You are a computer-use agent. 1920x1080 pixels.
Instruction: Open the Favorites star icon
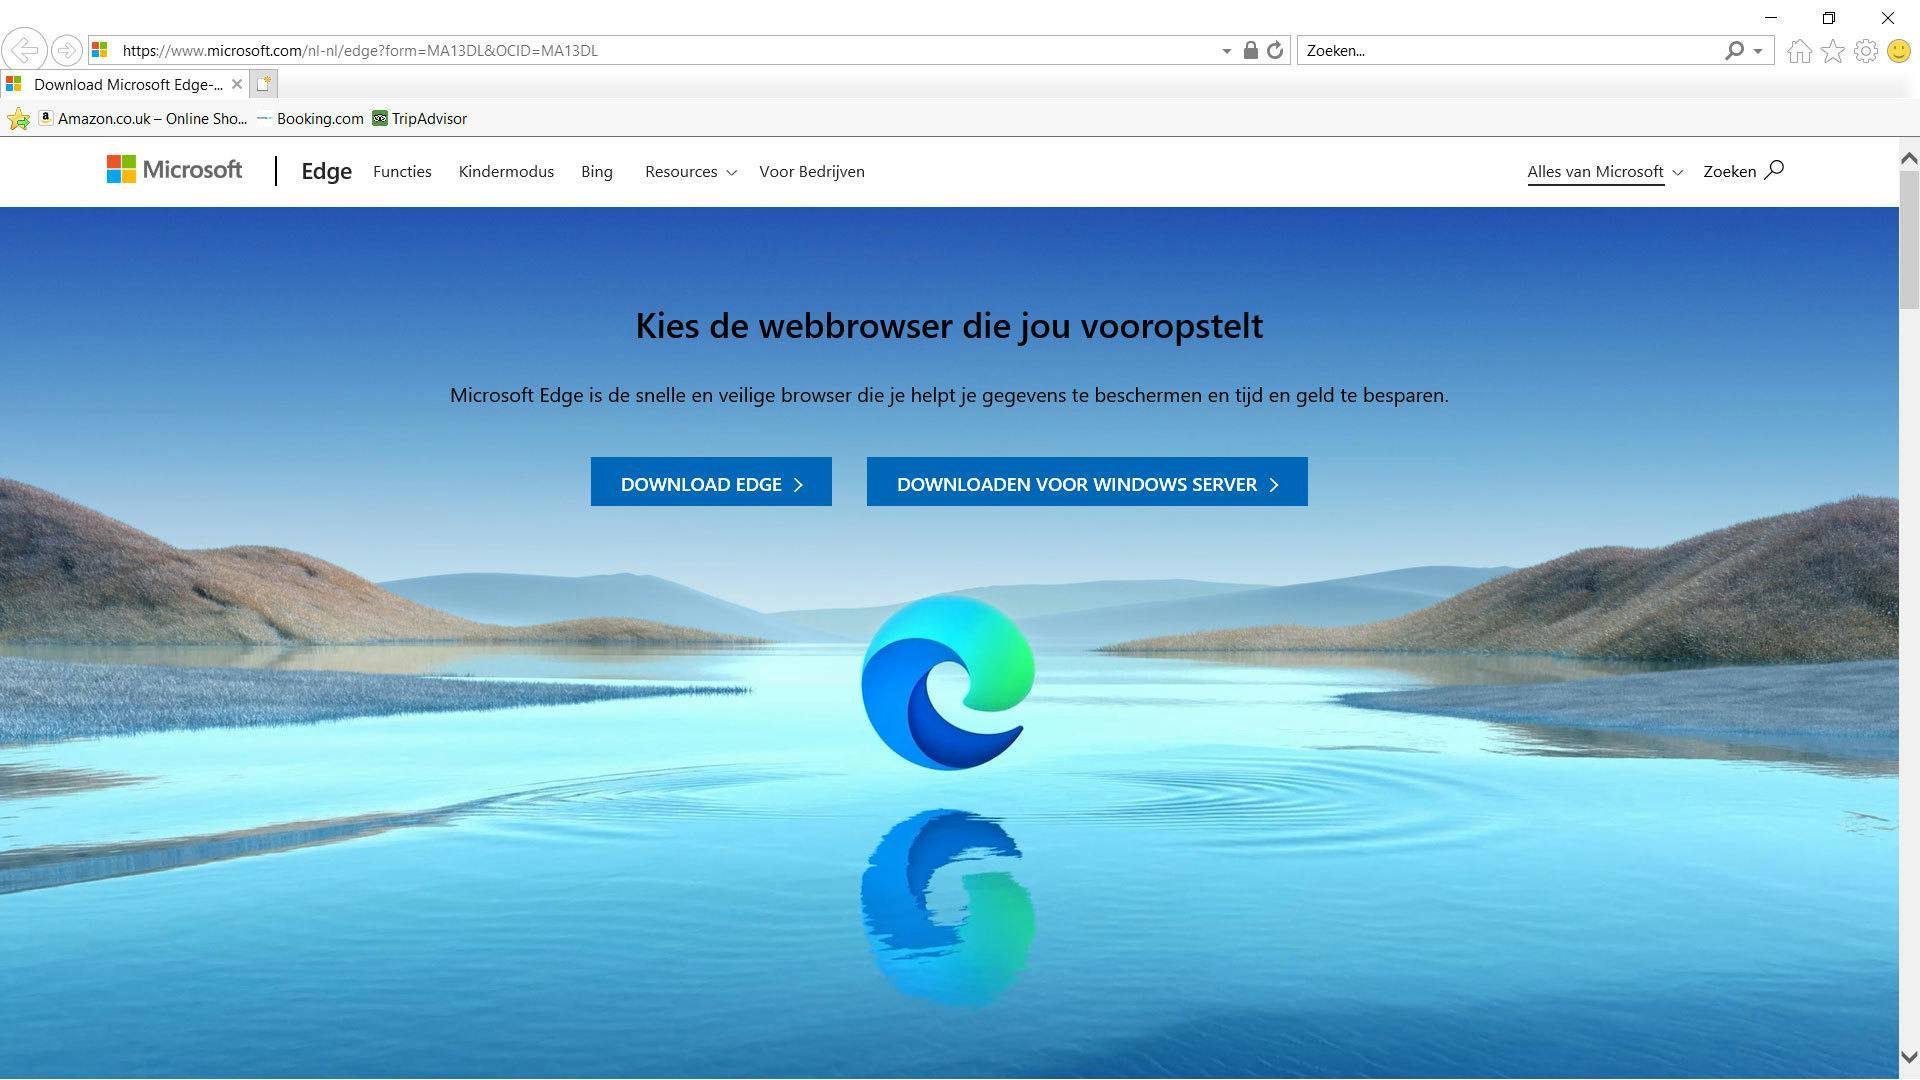(x=1832, y=51)
